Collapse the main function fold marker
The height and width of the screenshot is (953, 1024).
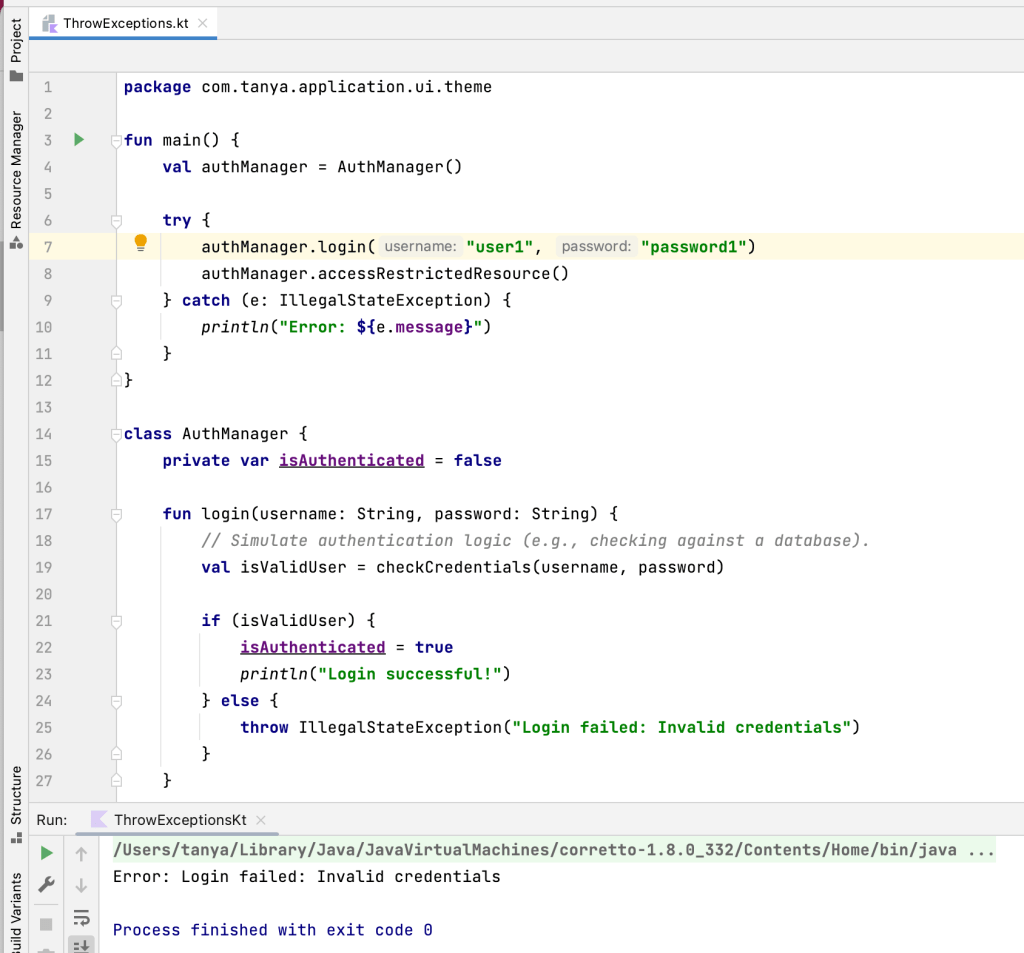pos(117,141)
